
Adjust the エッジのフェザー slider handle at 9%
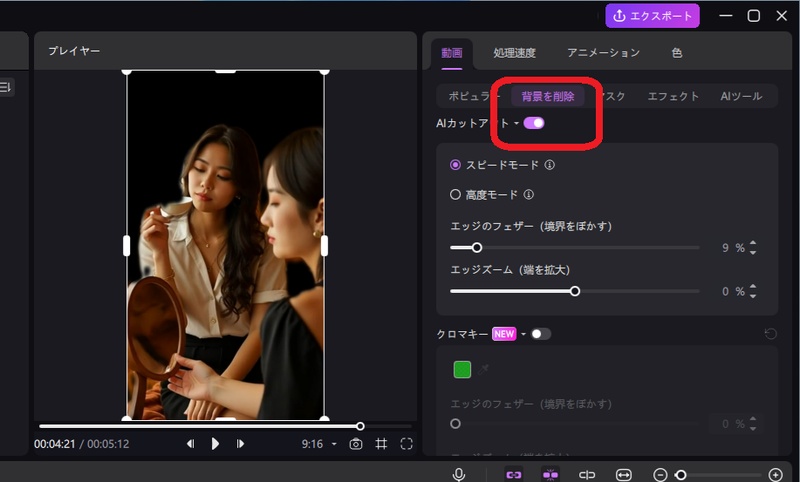point(477,247)
